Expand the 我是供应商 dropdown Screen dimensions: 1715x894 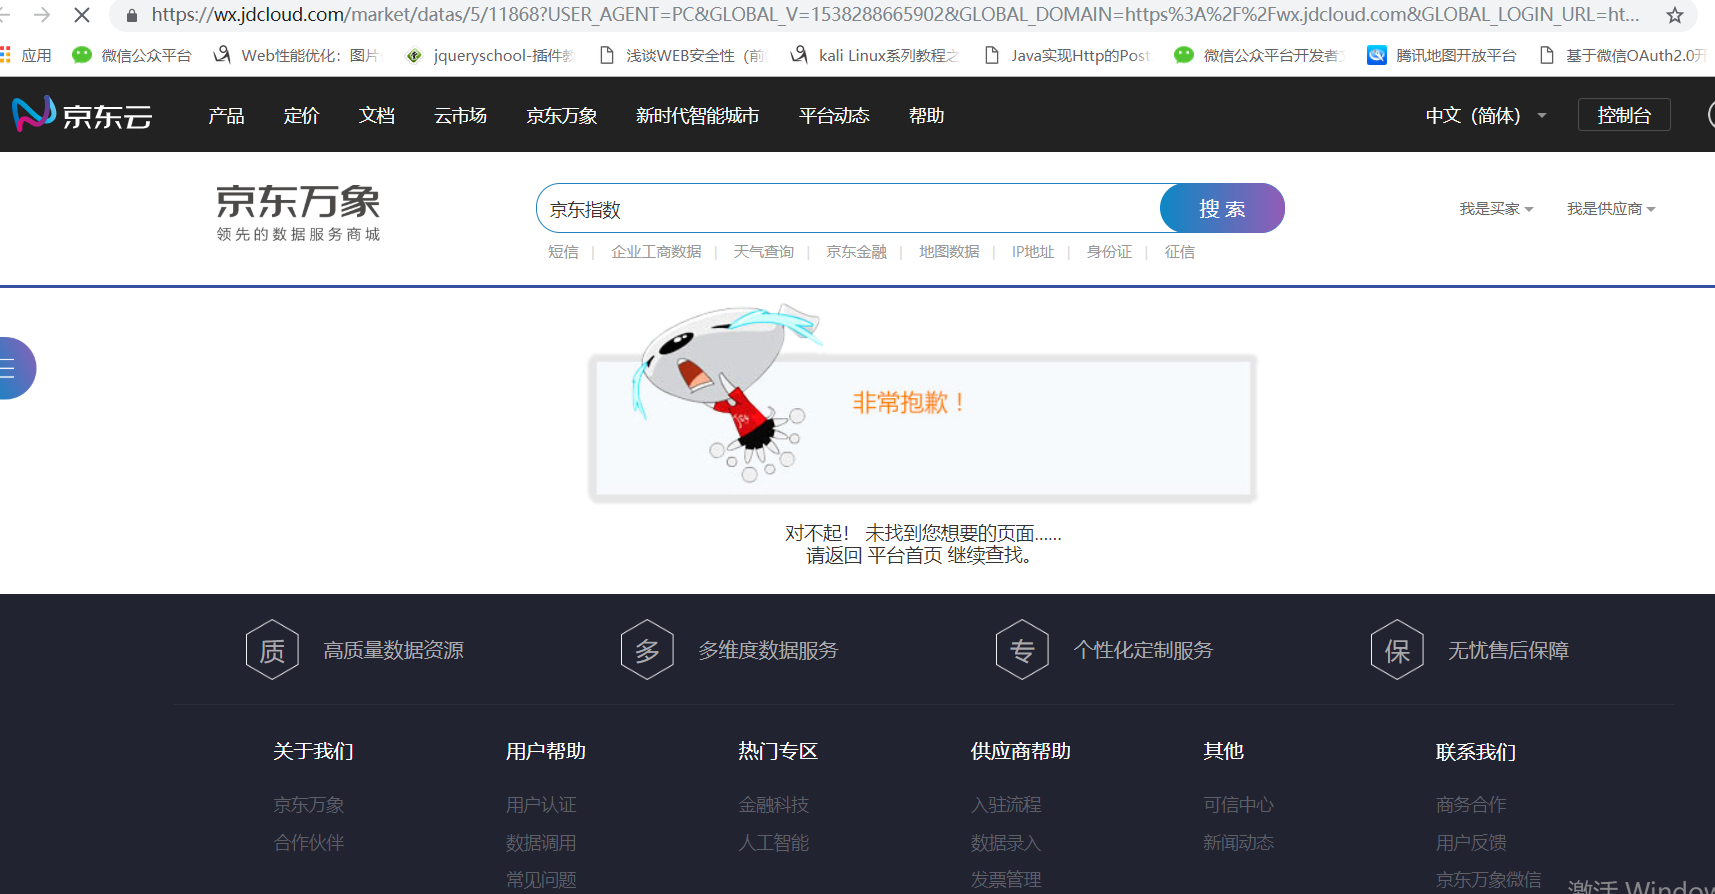tap(1611, 209)
